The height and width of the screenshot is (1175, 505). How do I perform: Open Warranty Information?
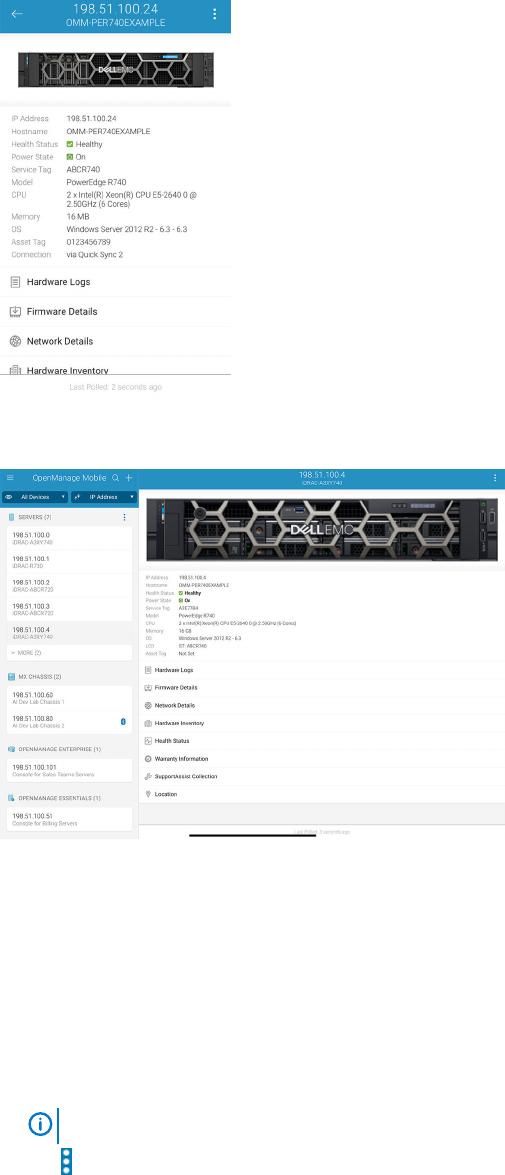[322, 758]
